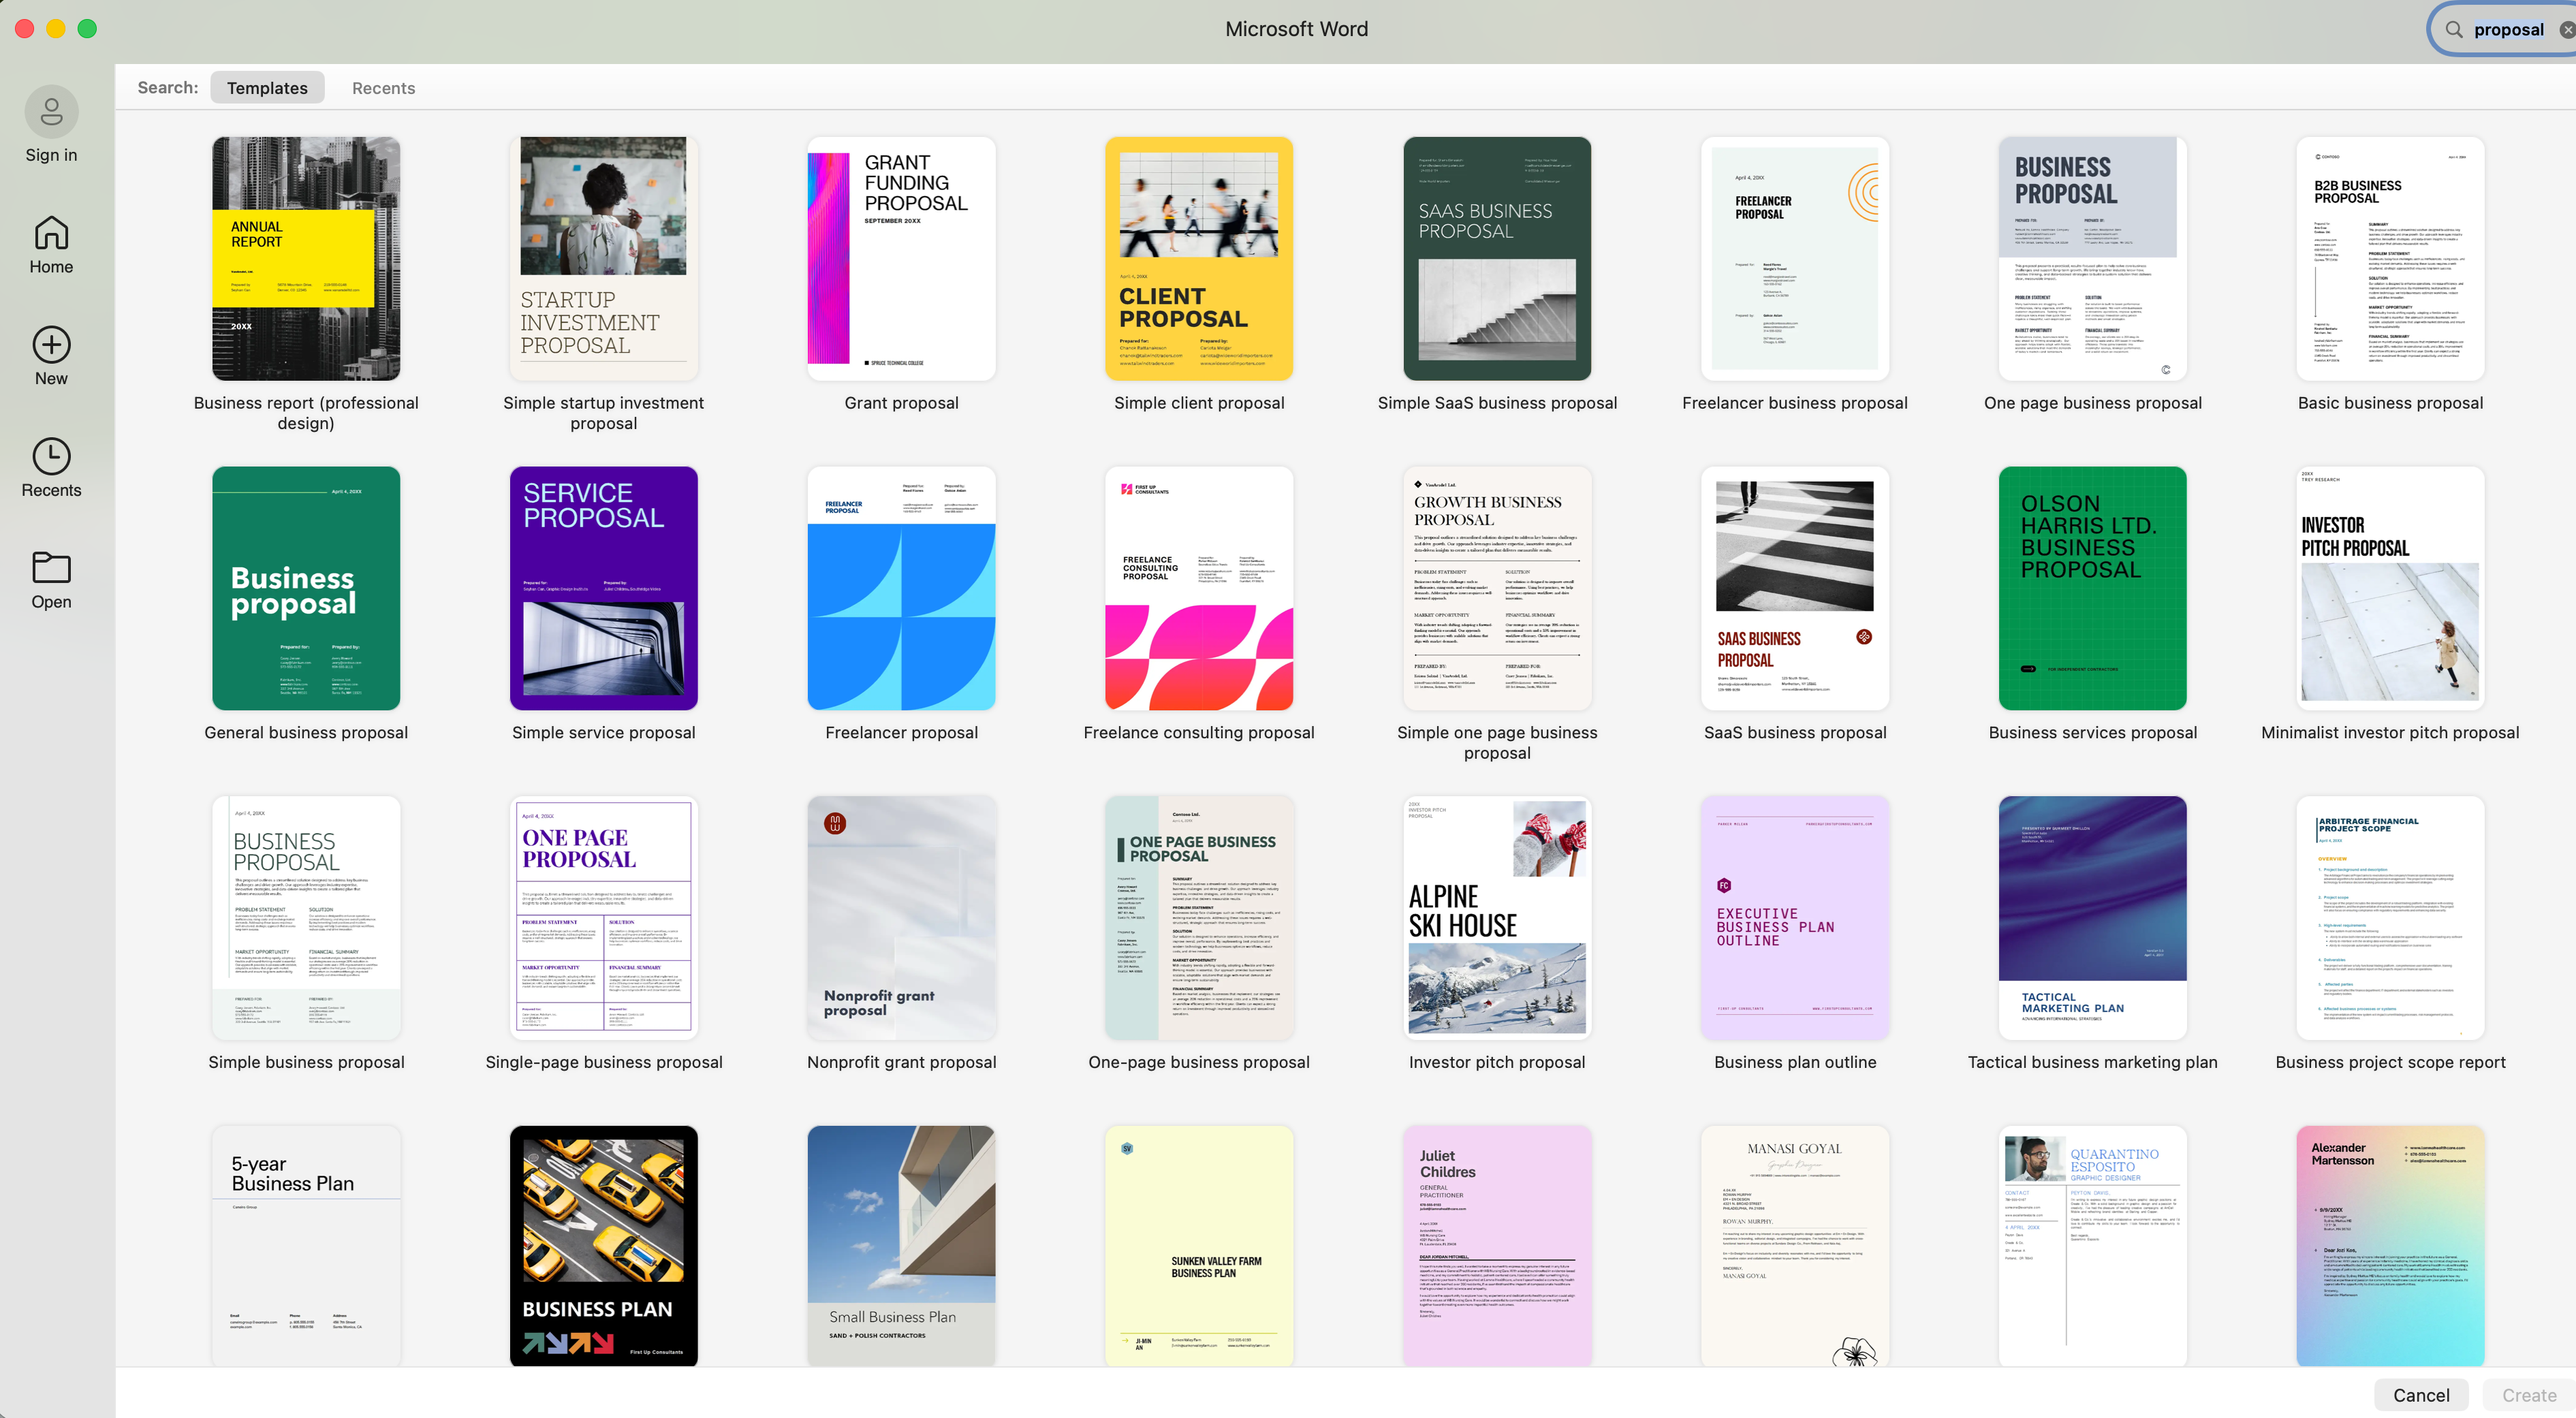
Task: Choose the SaaS business proposal template
Action: [1795, 589]
